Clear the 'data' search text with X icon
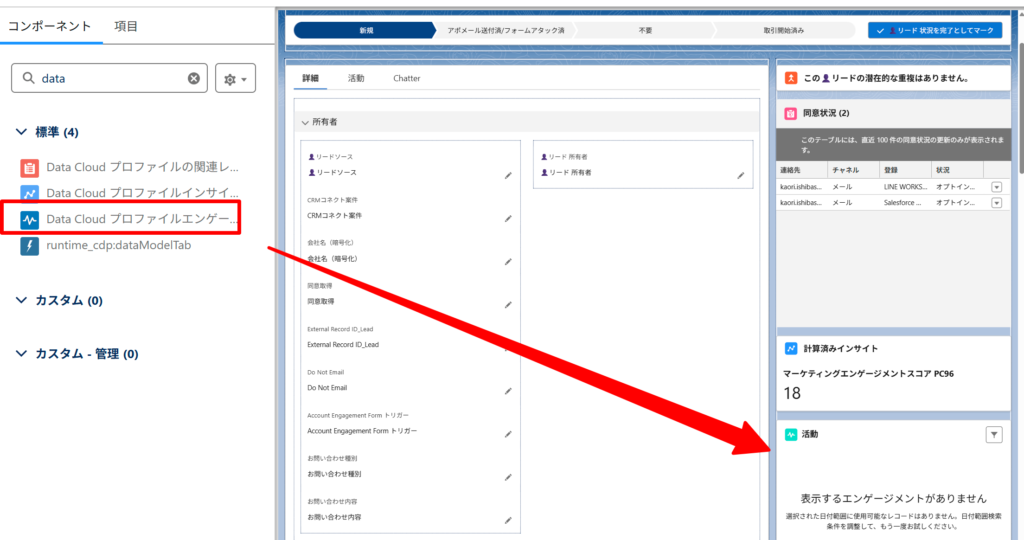Image resolution: width=1024 pixels, height=540 pixels. coord(194,78)
